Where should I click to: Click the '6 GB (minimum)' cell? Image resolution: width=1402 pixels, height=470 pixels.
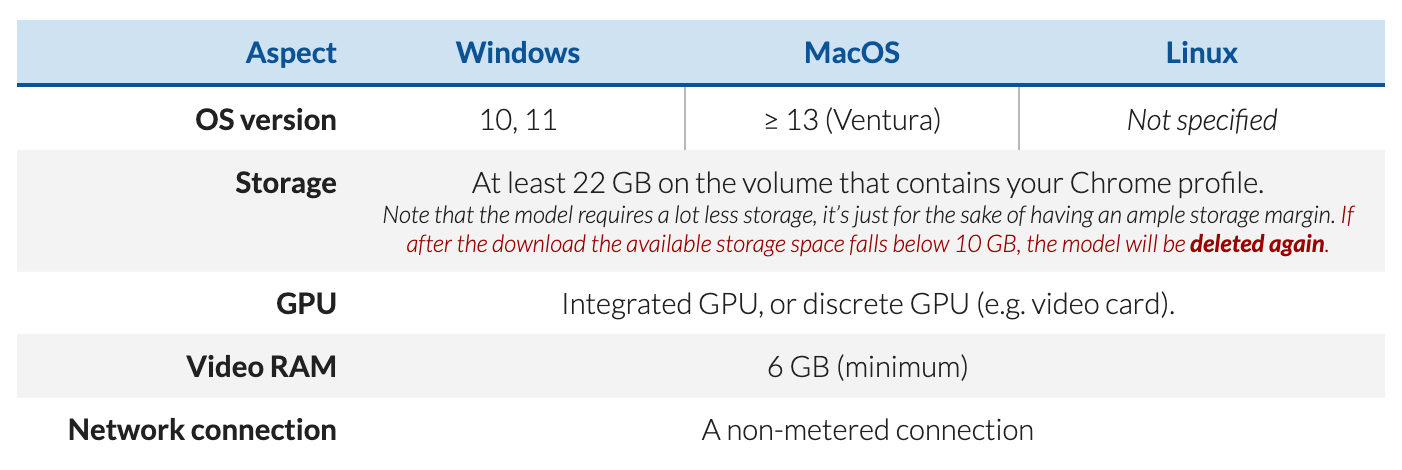point(868,367)
